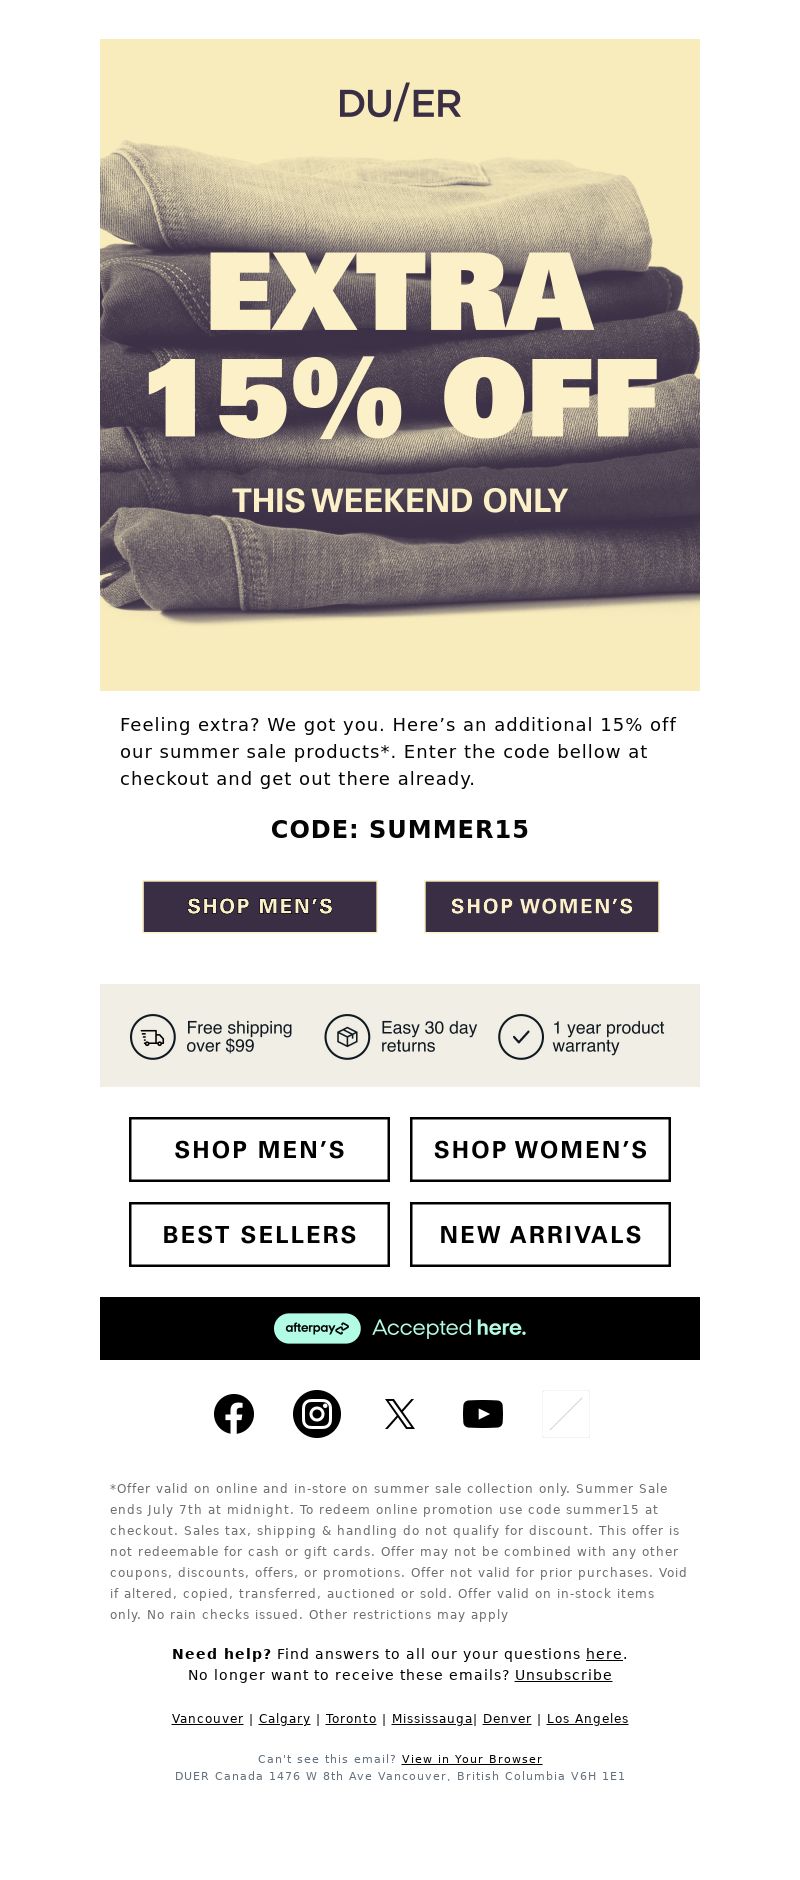Click the Afterpay Accepted here banner
This screenshot has width=800, height=1880.
click(x=400, y=1328)
